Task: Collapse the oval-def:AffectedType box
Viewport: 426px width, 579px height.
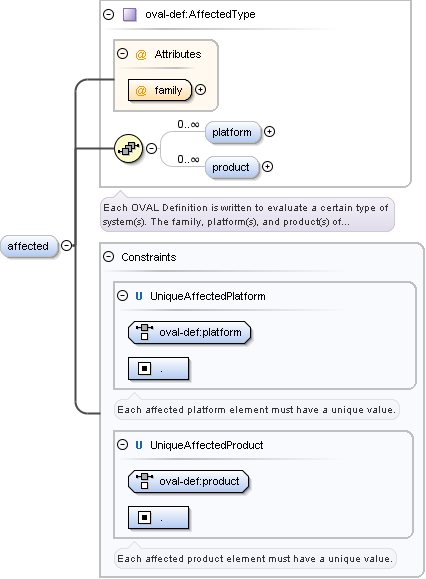Action: click(x=109, y=14)
